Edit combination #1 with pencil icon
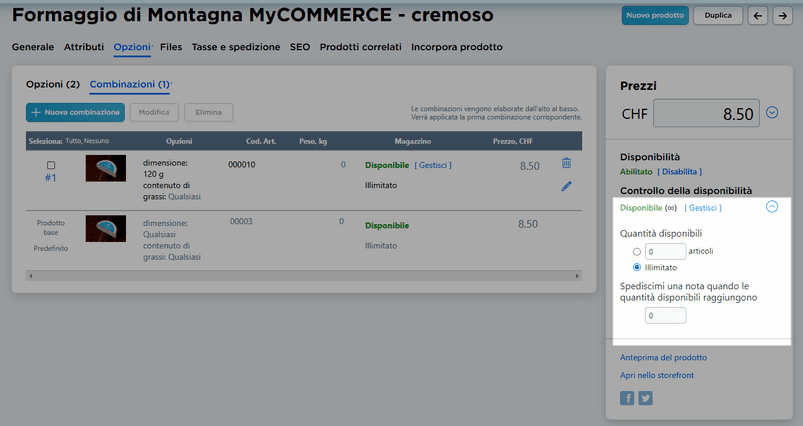Screen dimensions: 803x426 (566, 186)
